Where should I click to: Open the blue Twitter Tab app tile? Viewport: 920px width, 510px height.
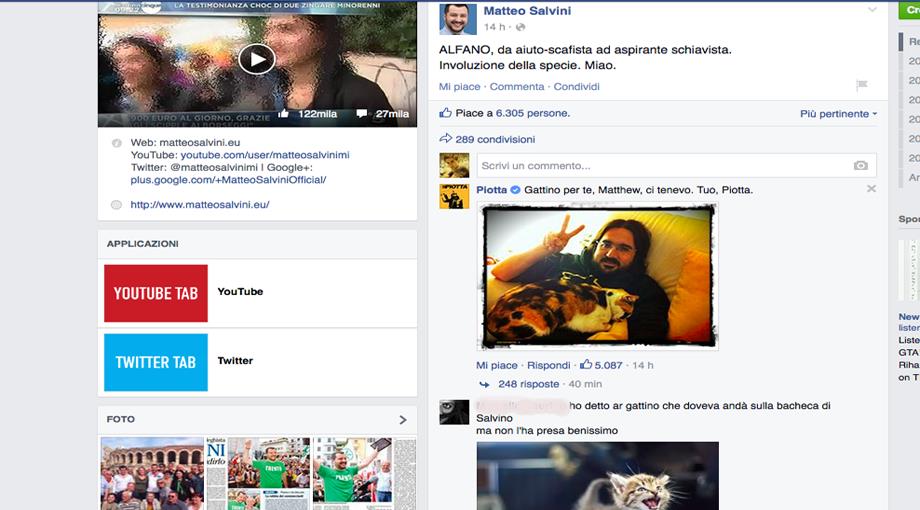(155, 362)
